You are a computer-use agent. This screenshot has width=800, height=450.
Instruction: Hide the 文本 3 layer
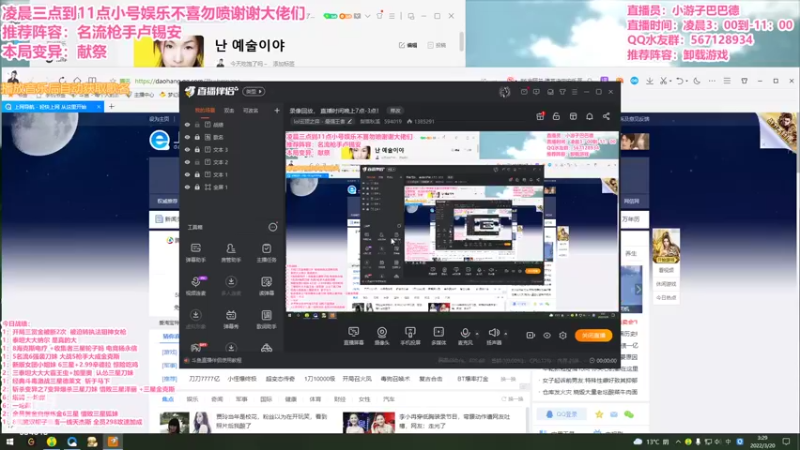point(187,149)
